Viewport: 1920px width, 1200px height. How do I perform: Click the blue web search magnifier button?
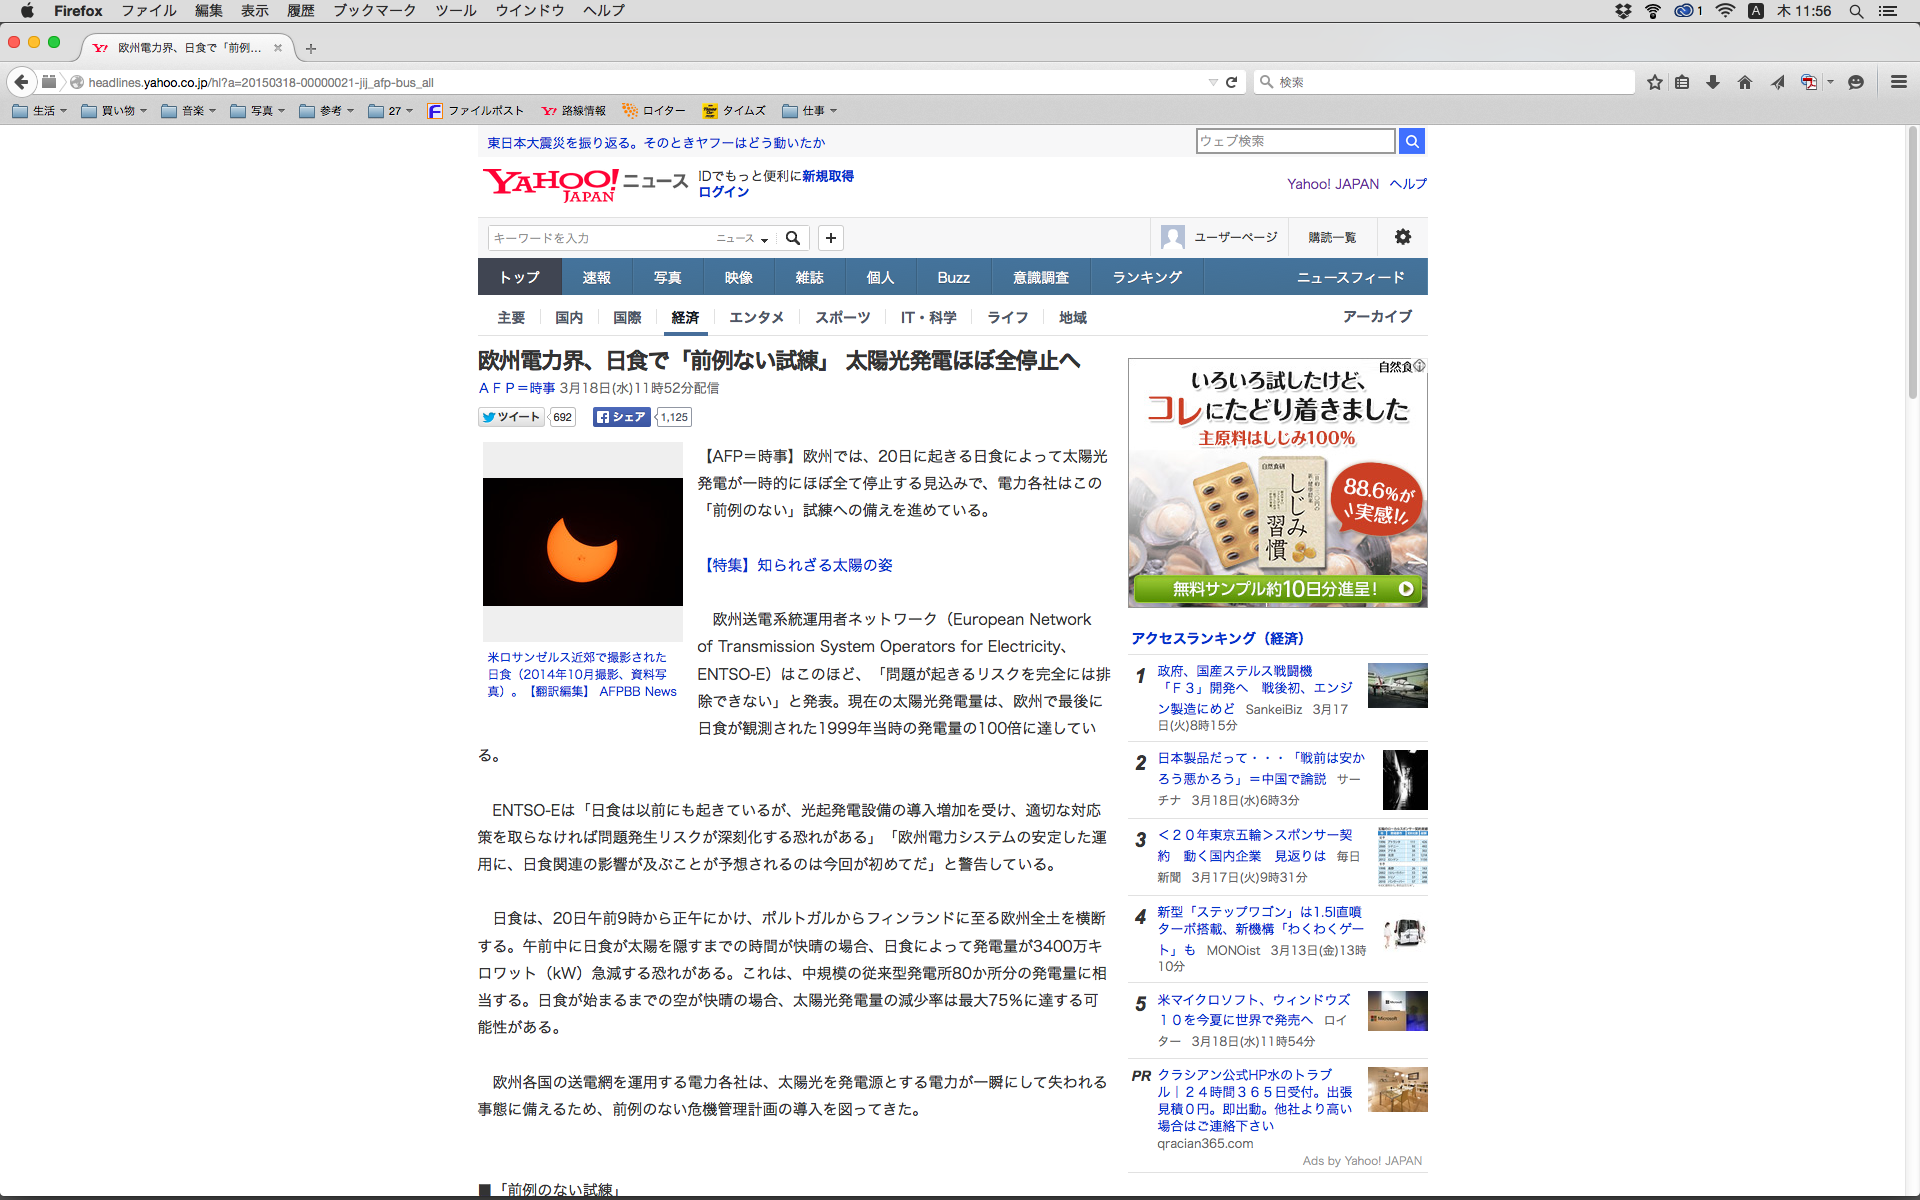point(1412,141)
